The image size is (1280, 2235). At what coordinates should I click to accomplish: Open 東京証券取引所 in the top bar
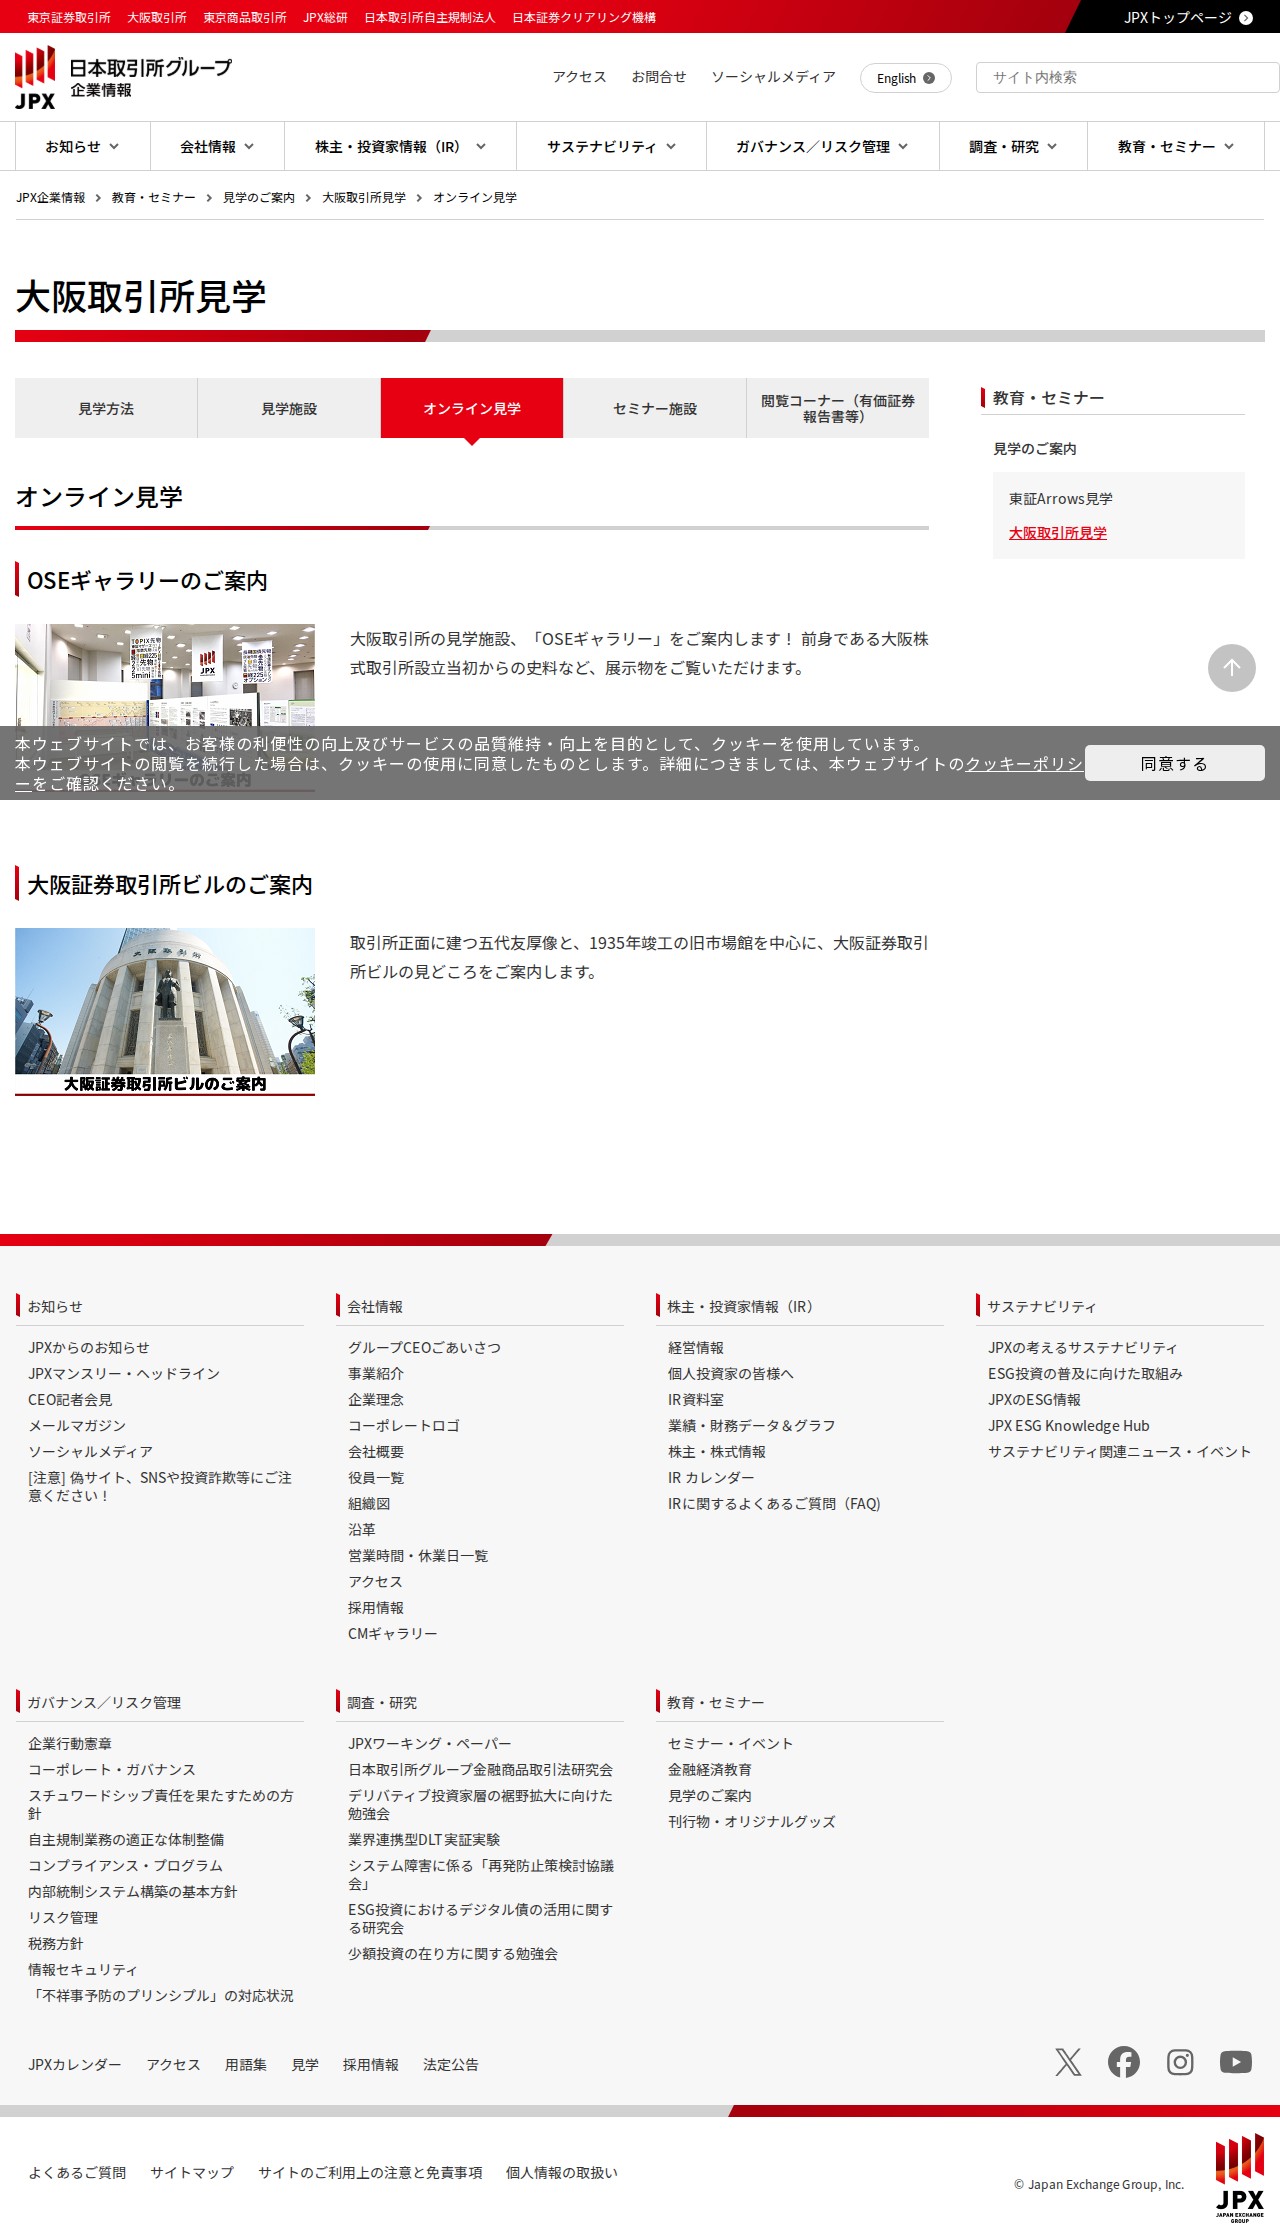point(69,18)
